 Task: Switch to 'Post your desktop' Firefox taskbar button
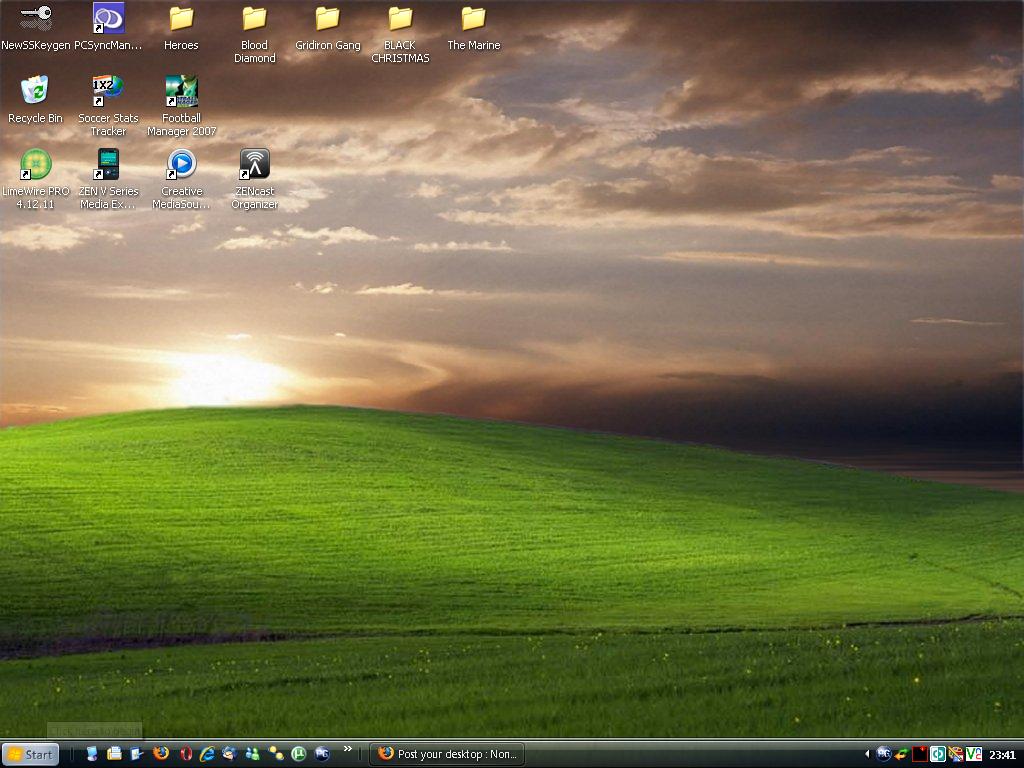[x=447, y=754]
